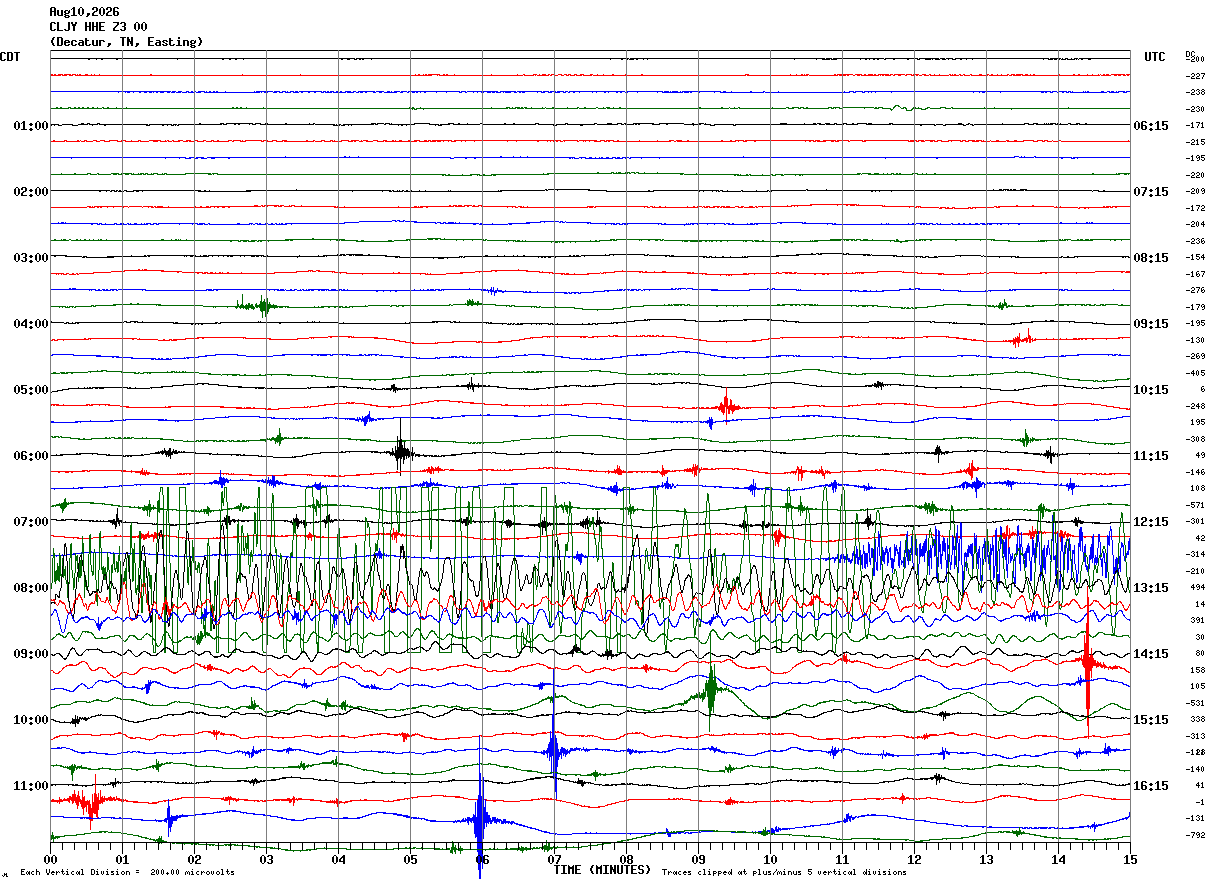Click minute tick 15 on time axis
The height and width of the screenshot is (886, 1210).
1130,859
